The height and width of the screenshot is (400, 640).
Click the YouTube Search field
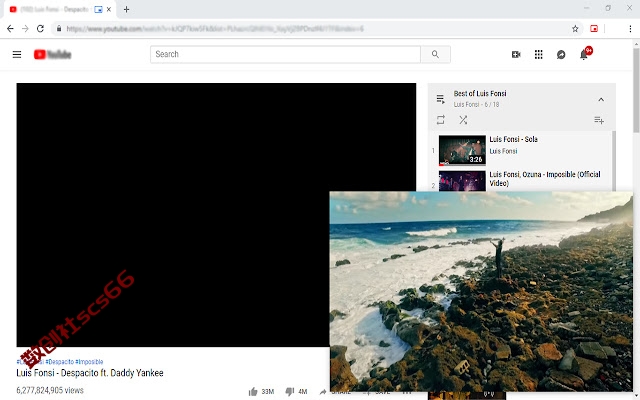coord(285,54)
